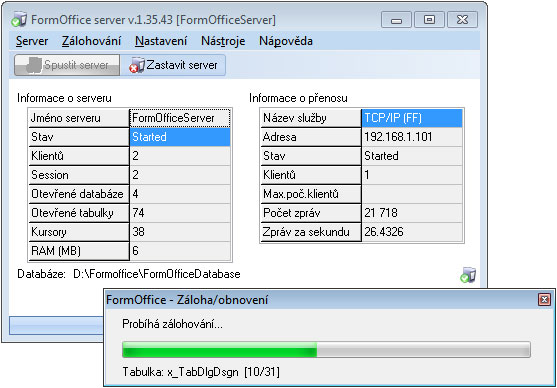The width and height of the screenshot is (557, 388).
Task: Click the Informace o přenosu heading
Action: coord(298,98)
